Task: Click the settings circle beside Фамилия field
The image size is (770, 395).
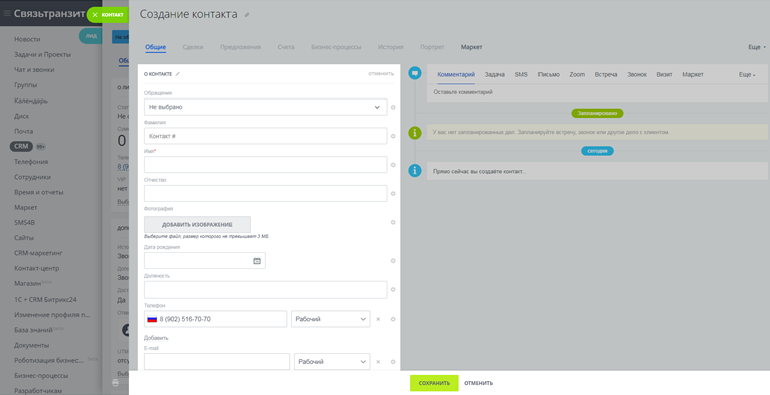Action: coord(393,136)
